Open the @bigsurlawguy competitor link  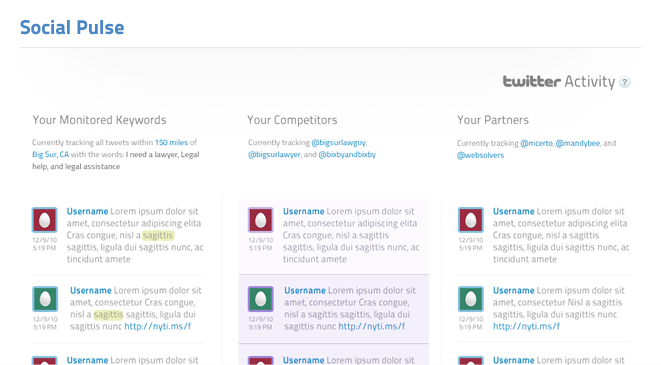click(339, 142)
